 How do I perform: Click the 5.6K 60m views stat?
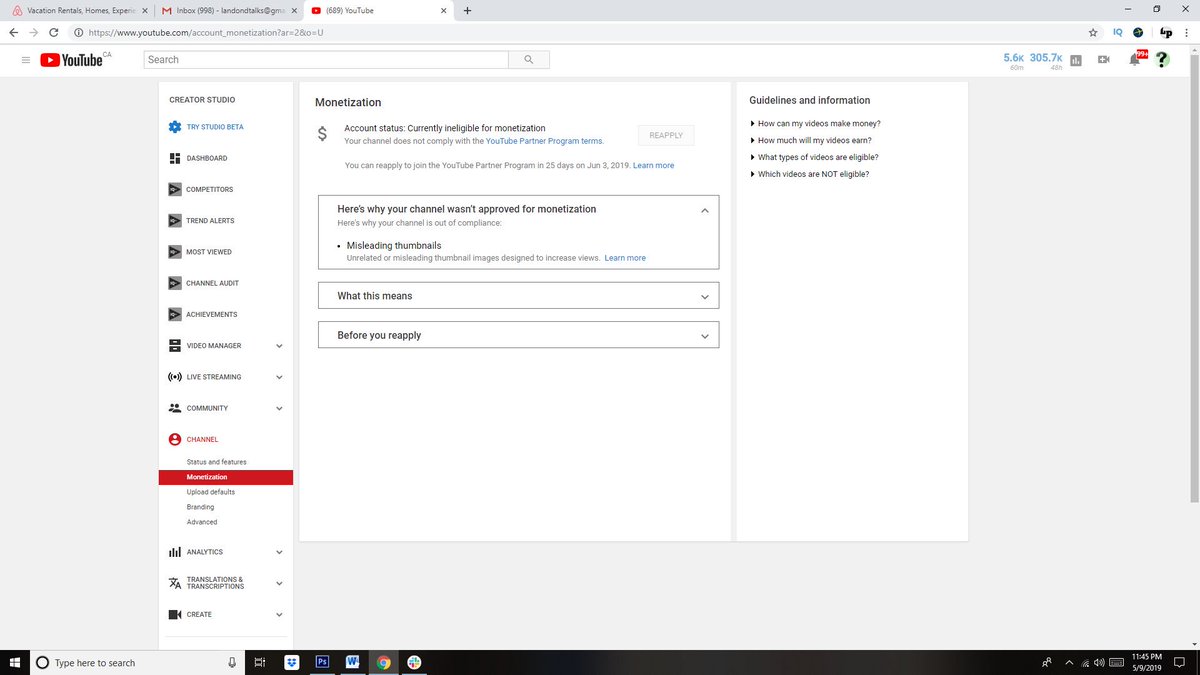(x=1014, y=60)
